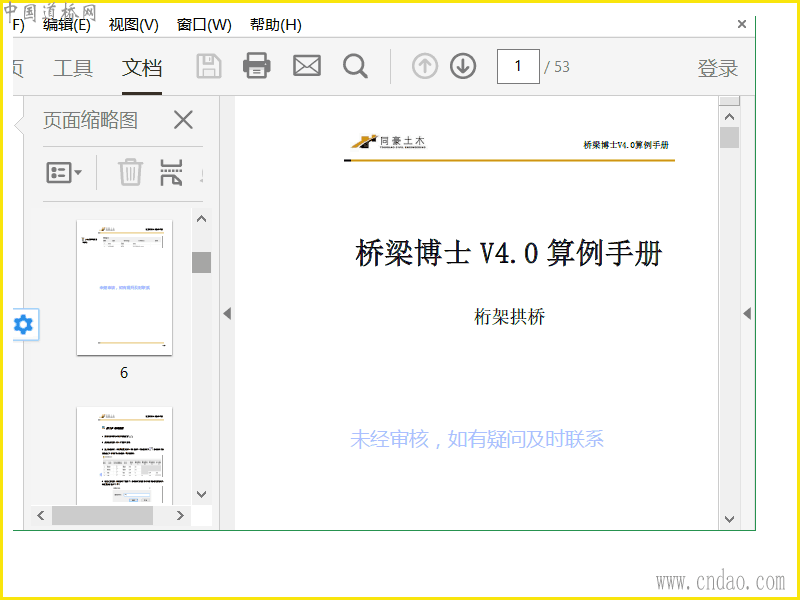Viewport: 800px width, 600px height.
Task: Delete selected page with trash icon
Action: coord(130,172)
